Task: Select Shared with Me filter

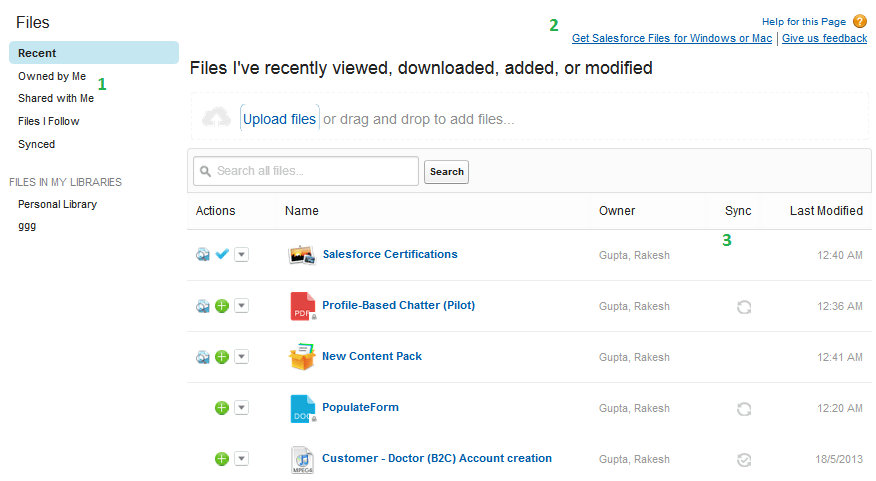Action: pos(56,98)
